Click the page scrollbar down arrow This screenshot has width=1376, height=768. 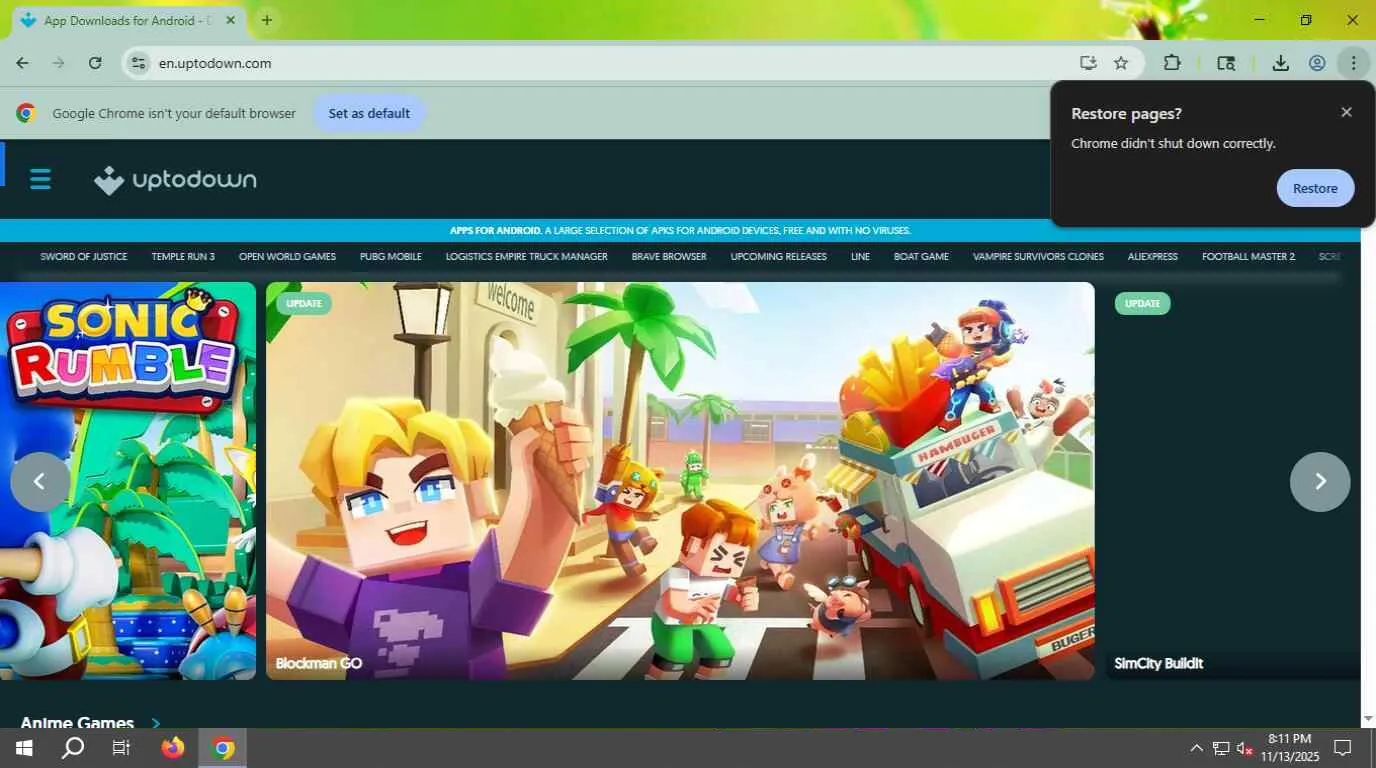click(1368, 719)
